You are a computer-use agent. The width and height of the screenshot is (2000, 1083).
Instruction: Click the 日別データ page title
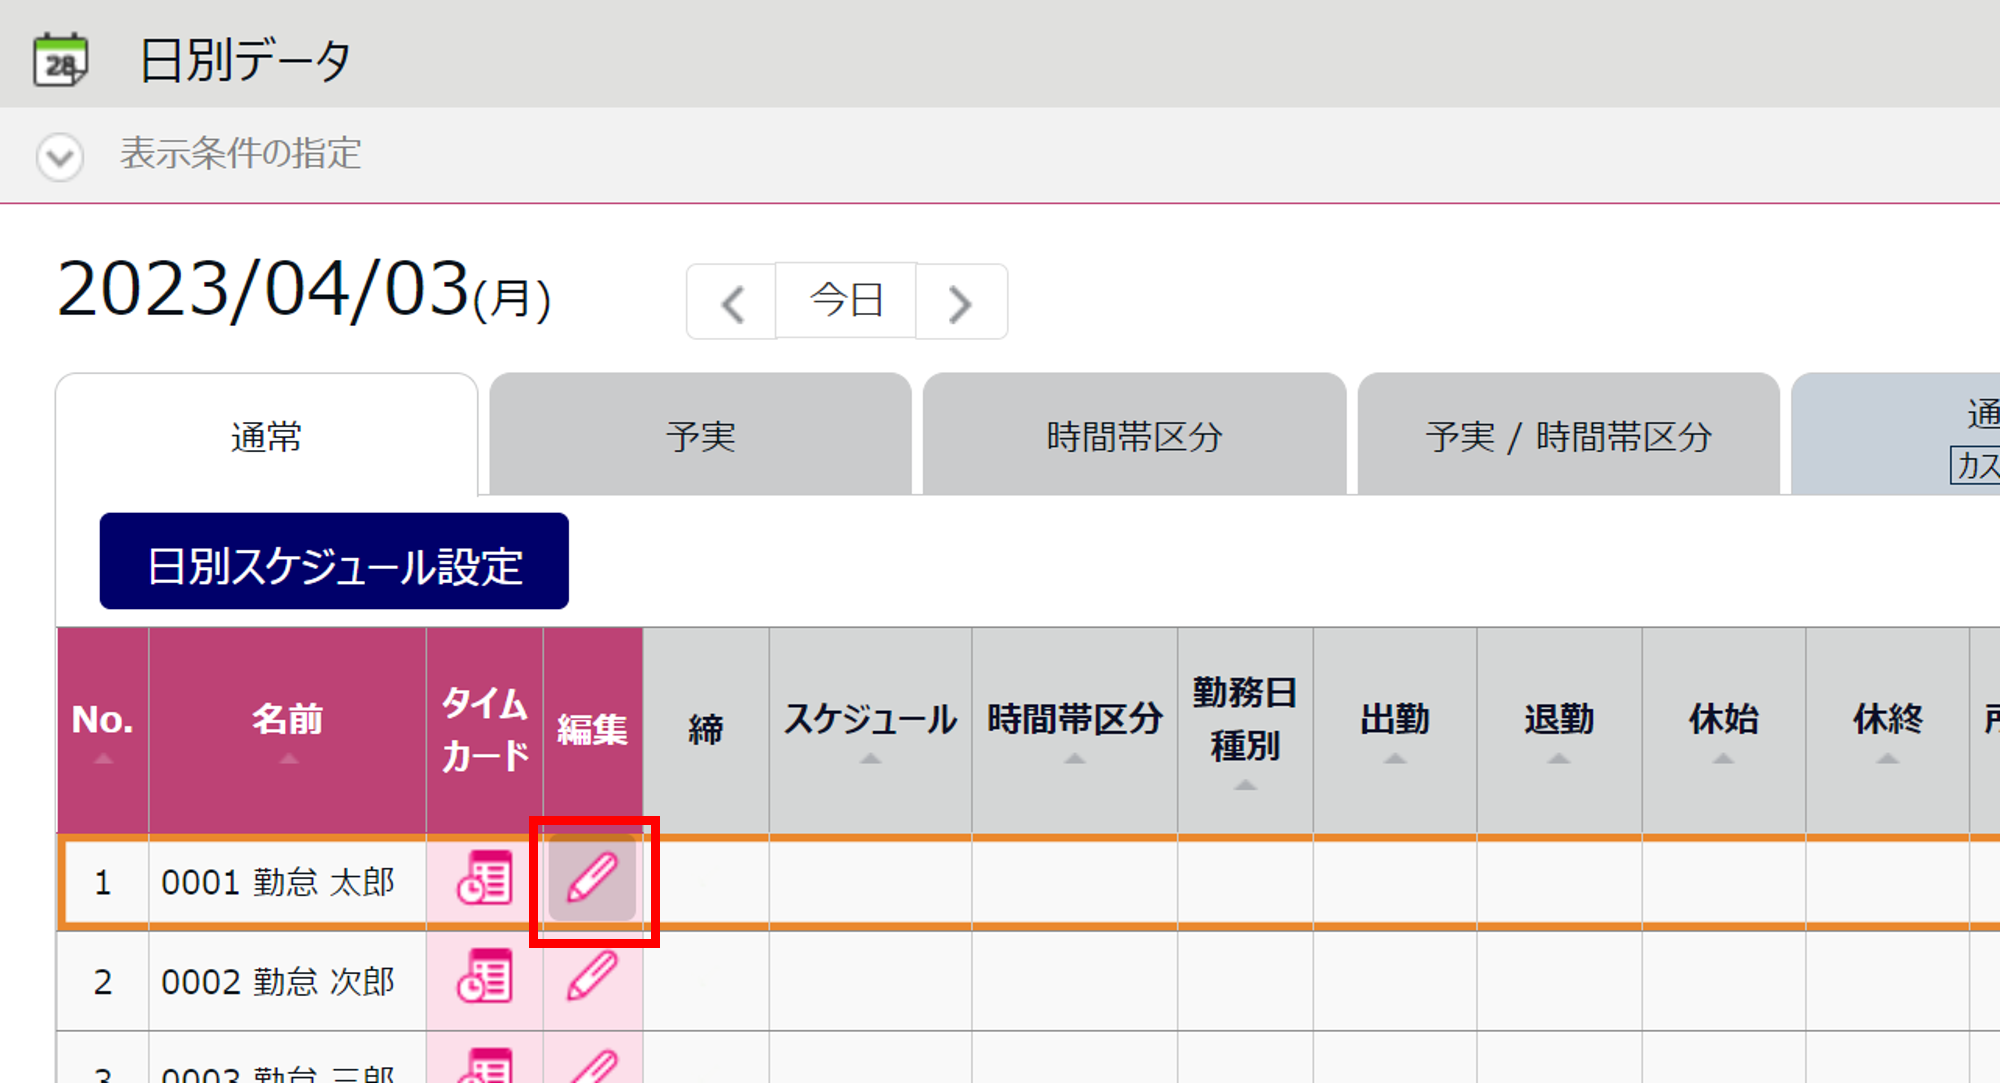(x=245, y=61)
